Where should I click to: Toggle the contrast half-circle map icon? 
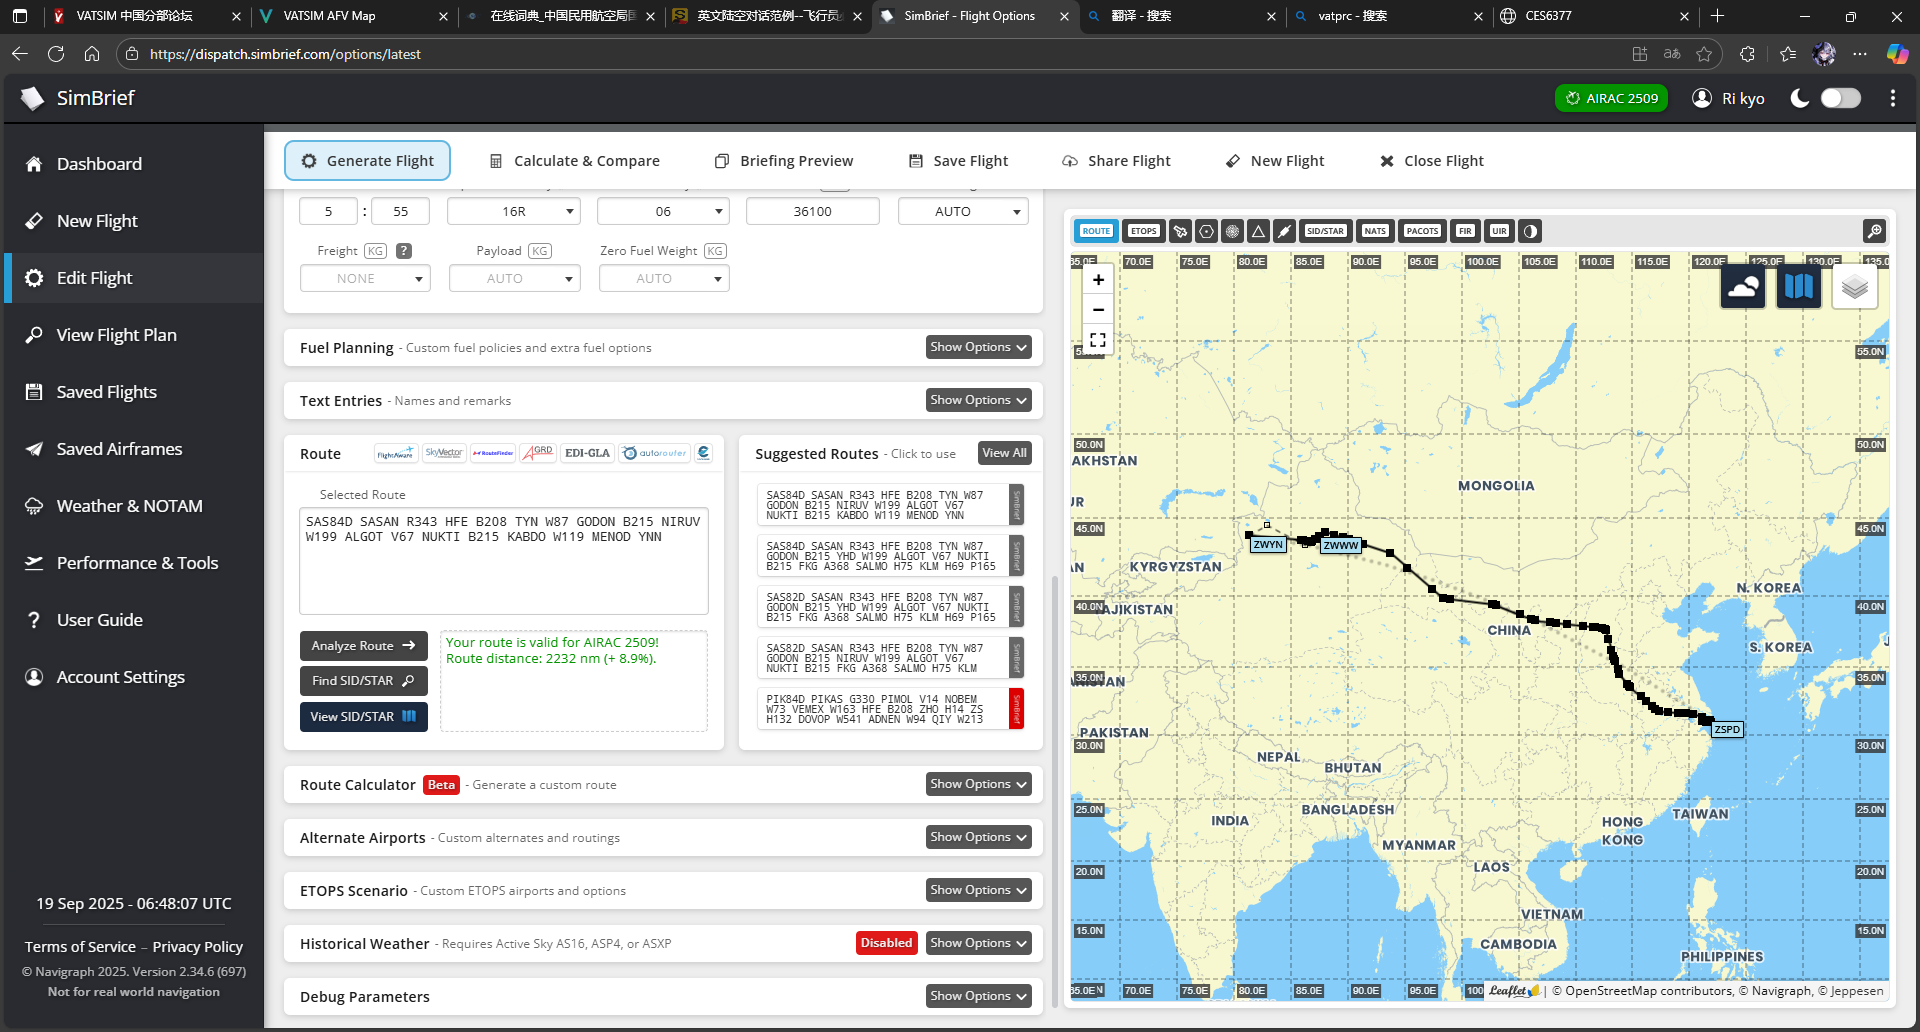pos(1530,231)
